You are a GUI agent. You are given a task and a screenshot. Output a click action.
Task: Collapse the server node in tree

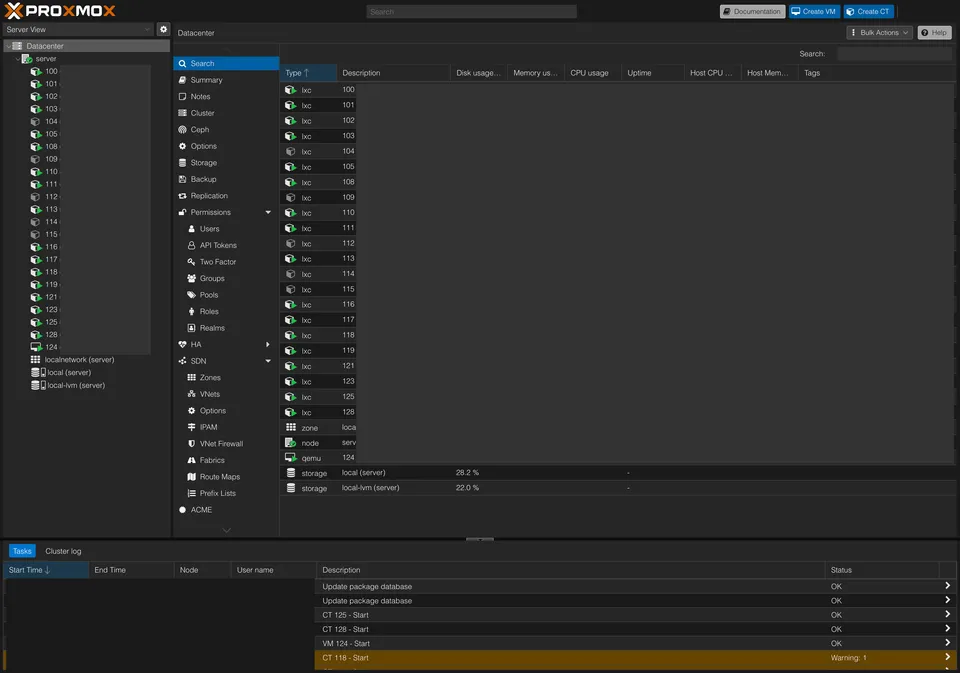point(18,59)
